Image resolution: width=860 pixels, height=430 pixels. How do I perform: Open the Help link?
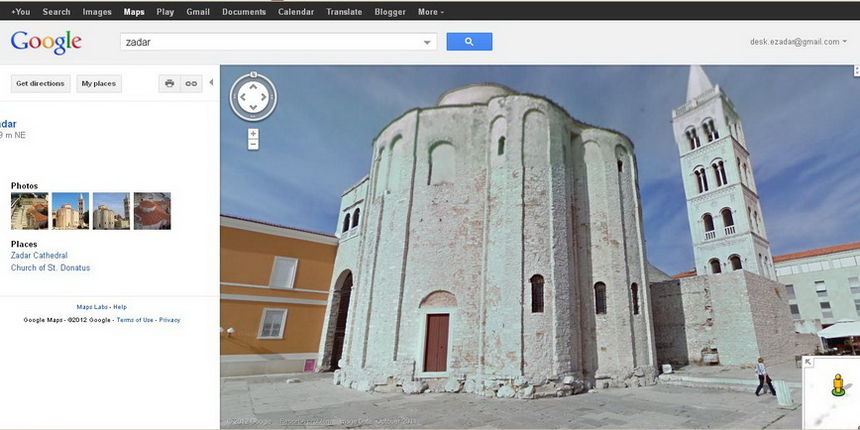(x=120, y=307)
